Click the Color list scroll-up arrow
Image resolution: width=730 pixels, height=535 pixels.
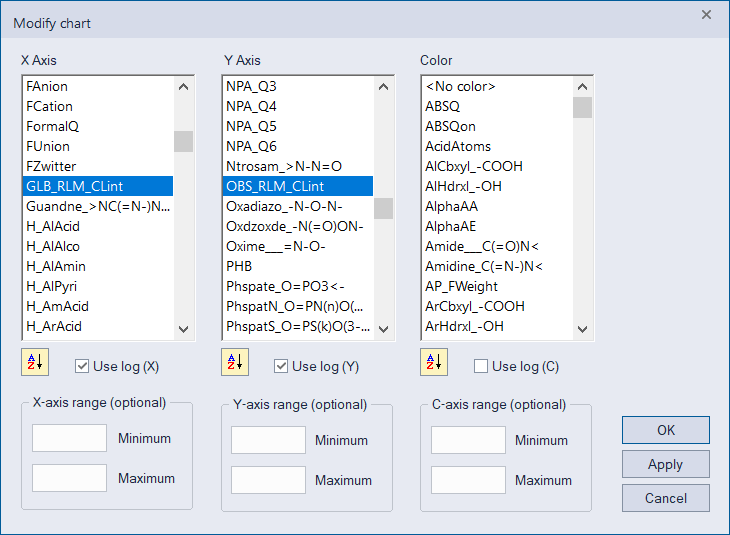tap(582, 87)
